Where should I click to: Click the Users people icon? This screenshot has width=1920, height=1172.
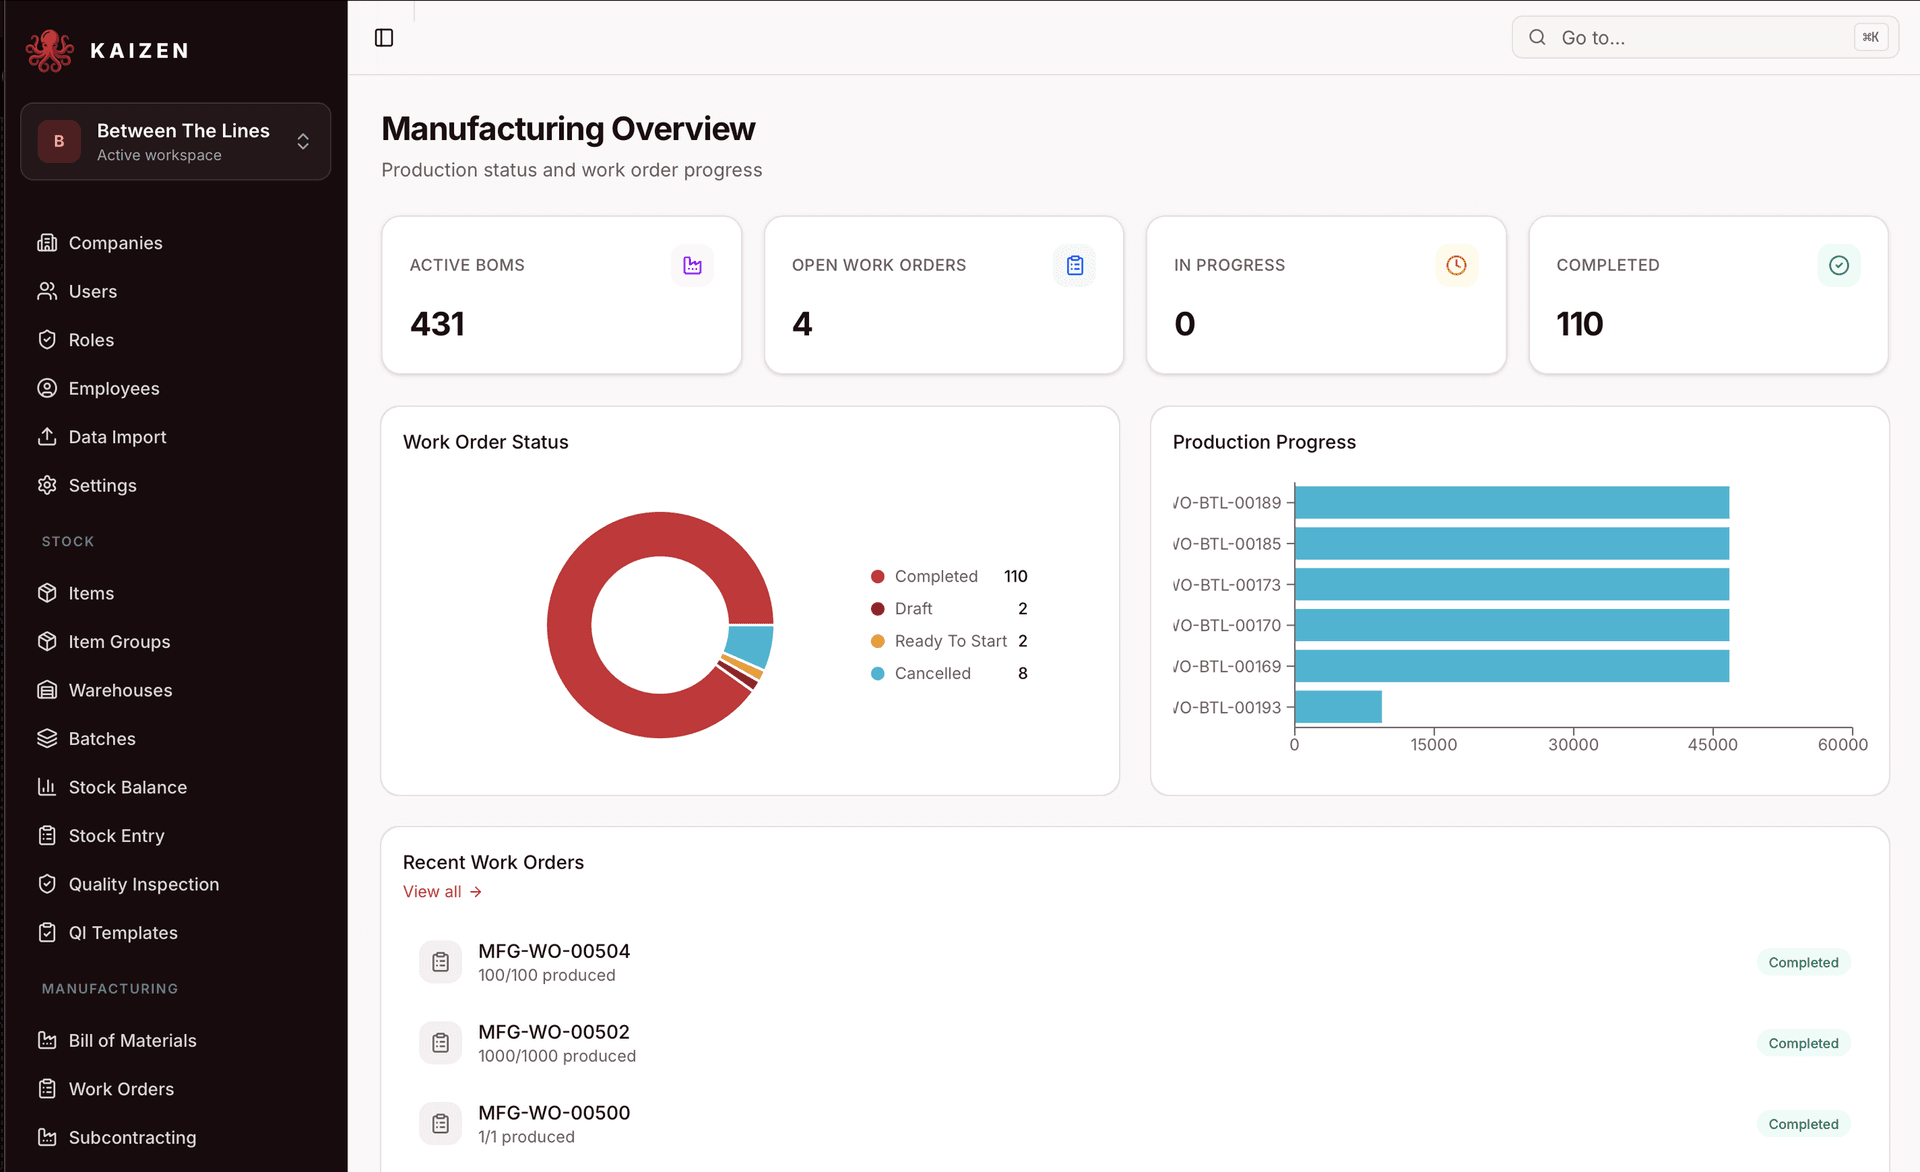pyautogui.click(x=47, y=291)
